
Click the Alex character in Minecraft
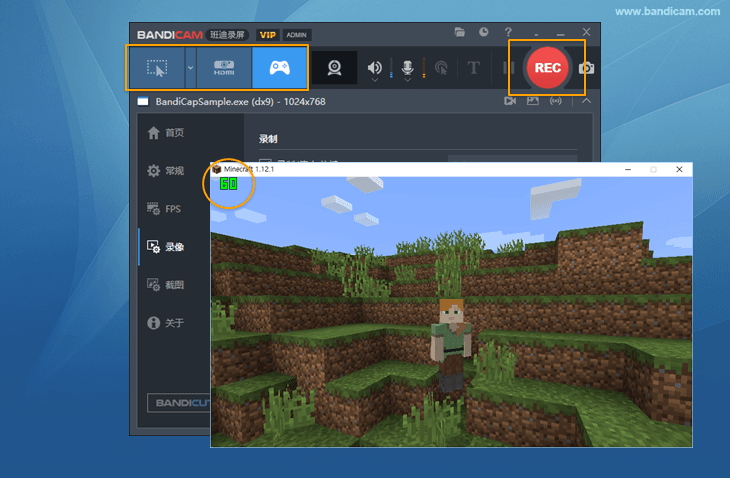coord(451,344)
